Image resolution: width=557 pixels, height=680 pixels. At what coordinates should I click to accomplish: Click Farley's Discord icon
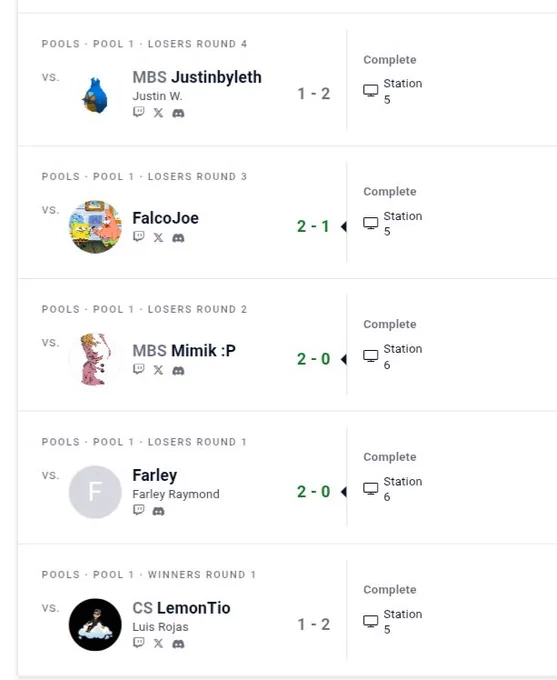(x=158, y=511)
